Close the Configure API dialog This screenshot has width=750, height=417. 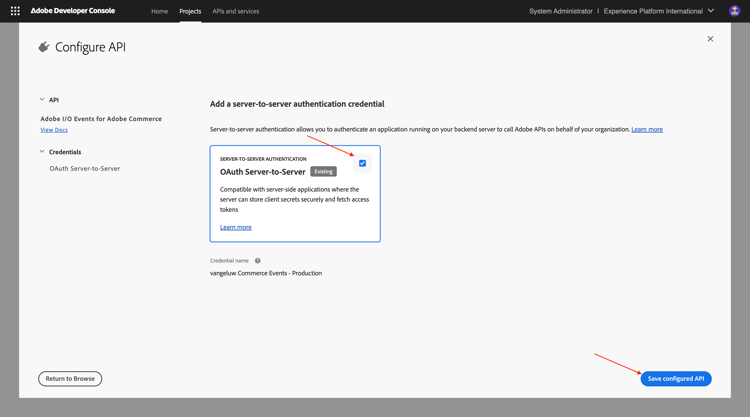[710, 39]
